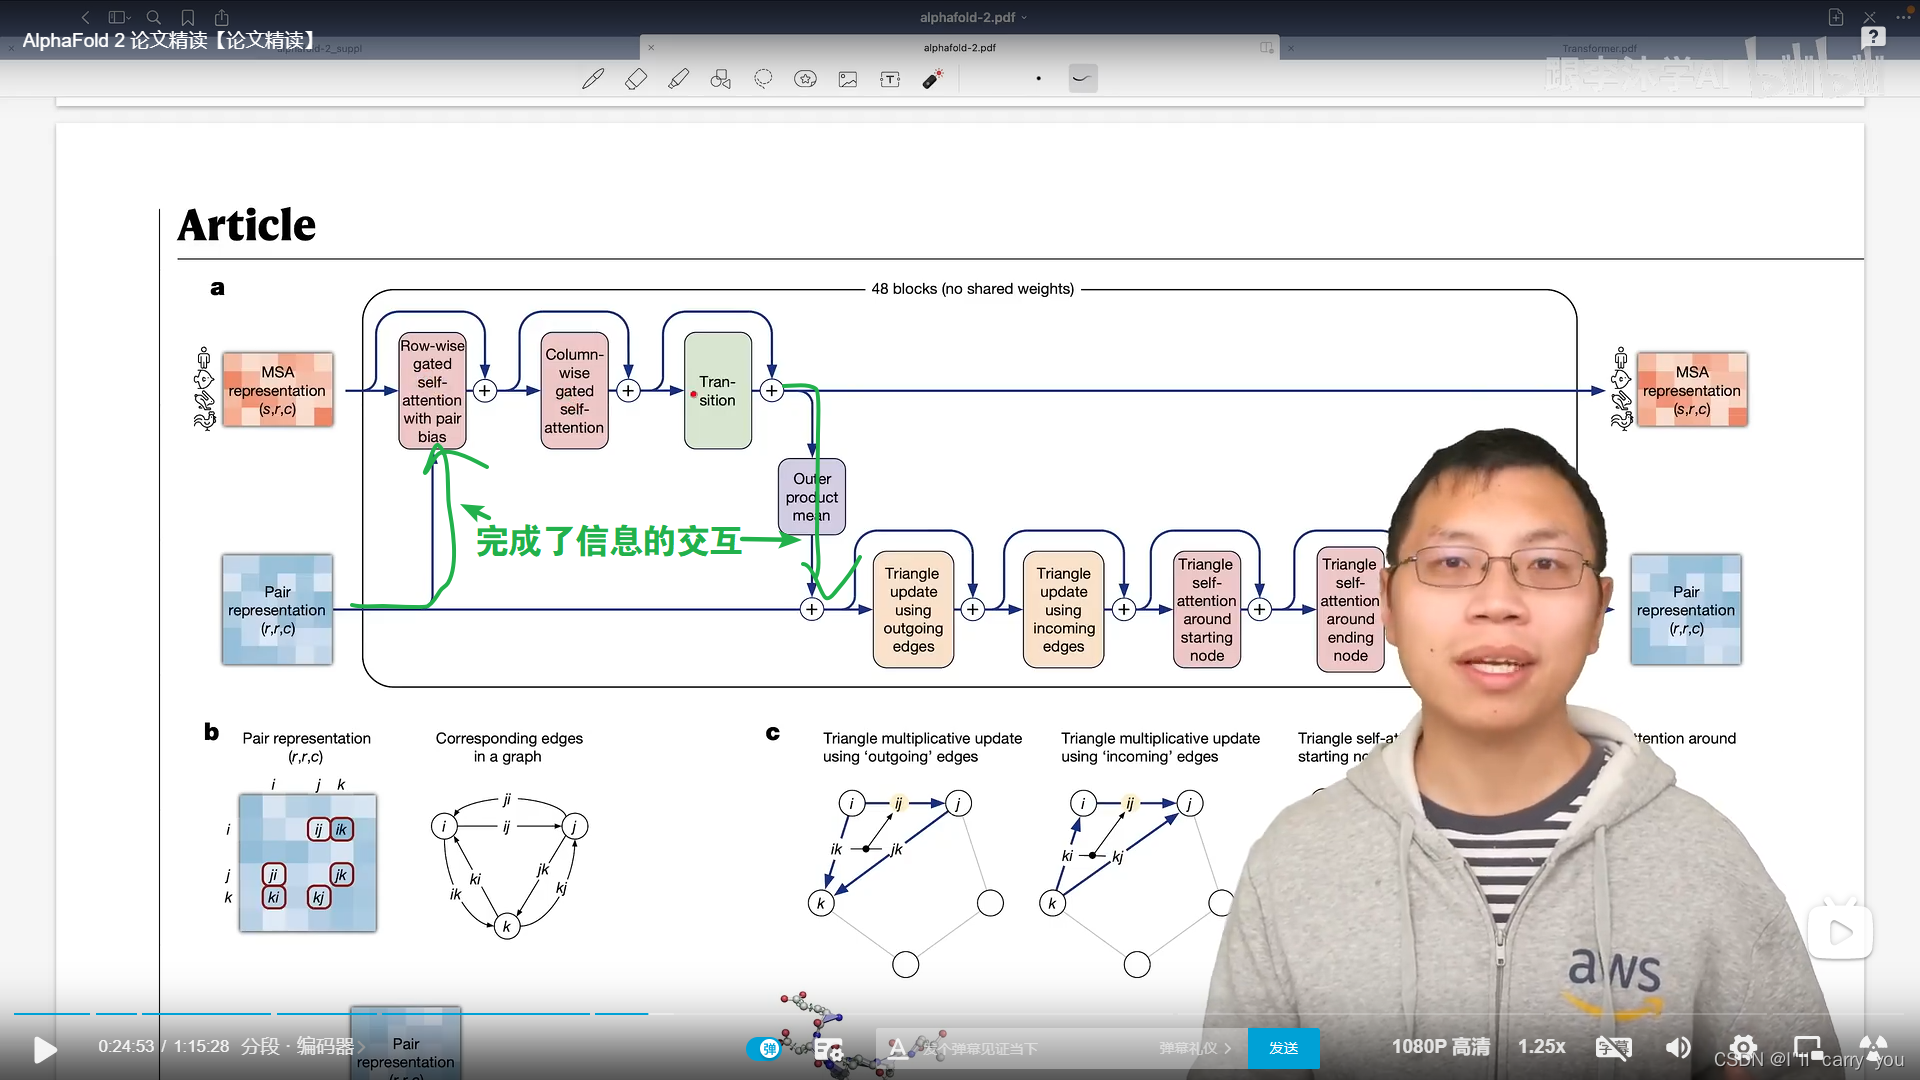The width and height of the screenshot is (1920, 1080).
Task: Select the pen drawing tool
Action: point(593,79)
